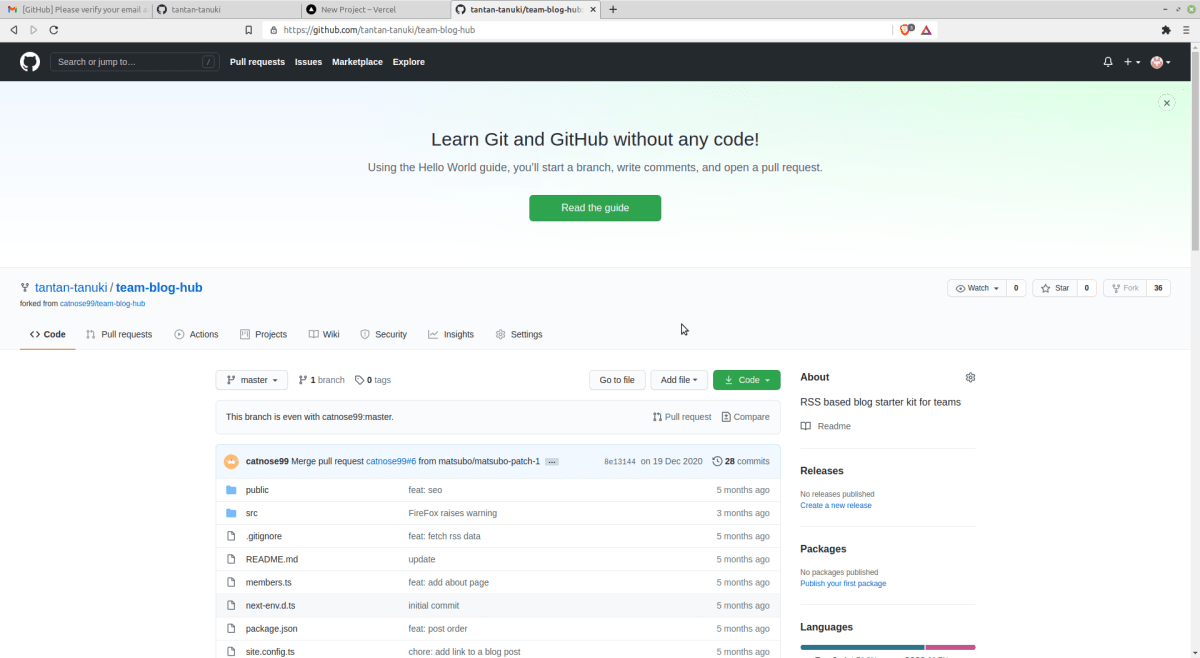Open the notifications bell
Image resolution: width=1200 pixels, height=658 pixels.
point(1108,62)
